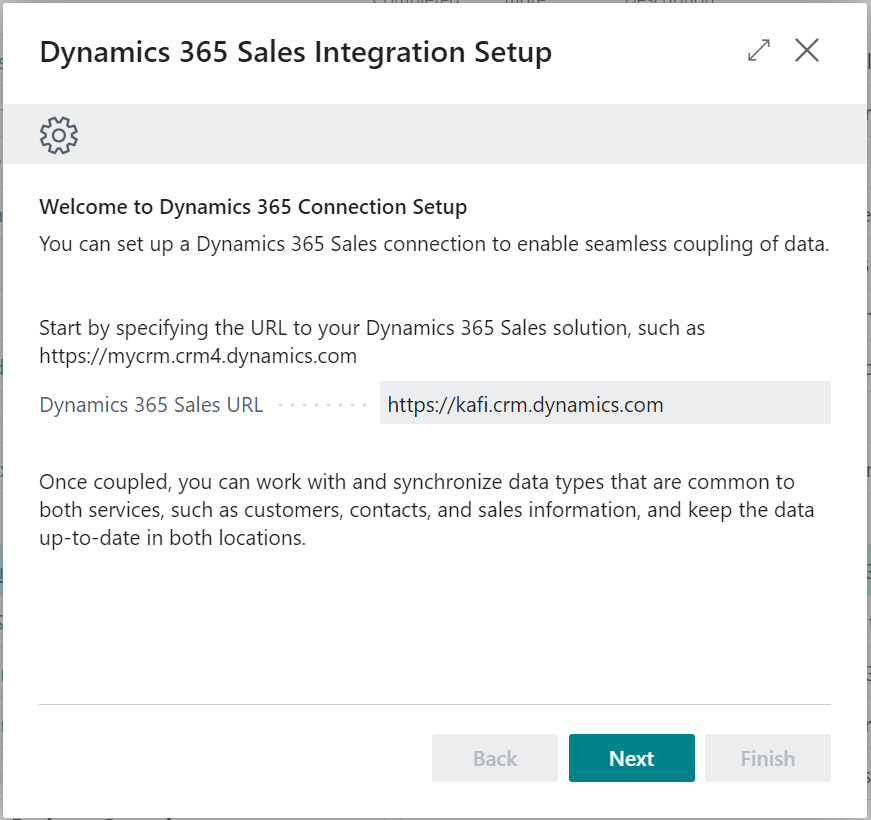Click the kafi.crm.dynamics.com URL text
This screenshot has height=820, width=871.
[525, 404]
